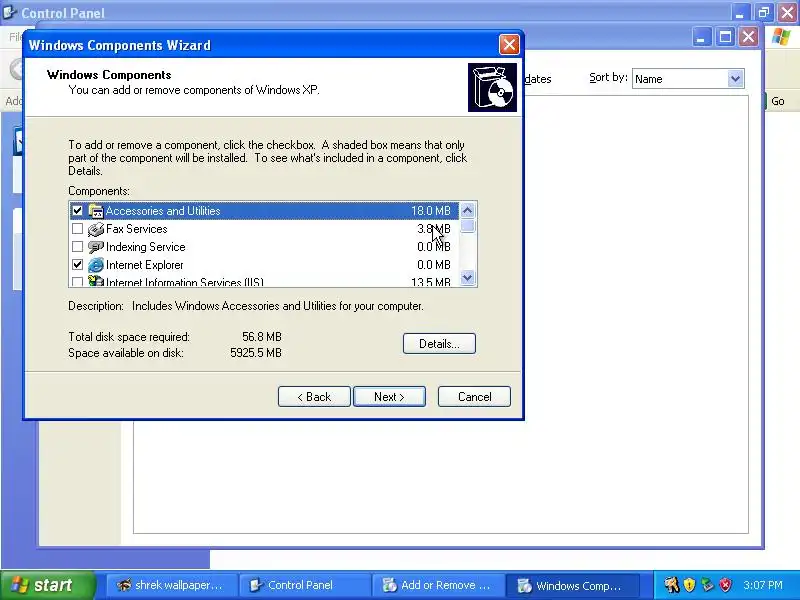The width and height of the screenshot is (800, 600).
Task: Maximize the Add or Remove Programs window
Action: (x=725, y=37)
